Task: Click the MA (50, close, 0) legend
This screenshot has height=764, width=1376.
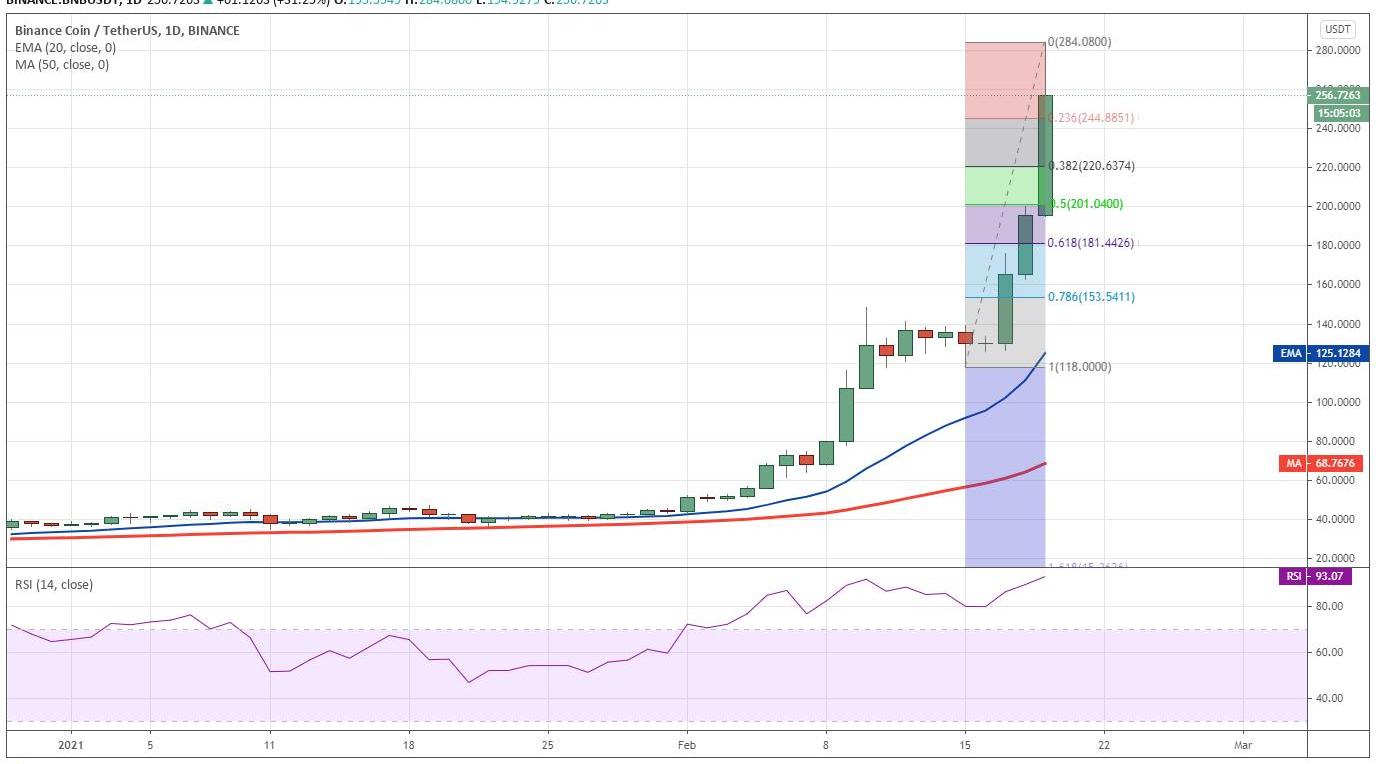Action: (62, 65)
